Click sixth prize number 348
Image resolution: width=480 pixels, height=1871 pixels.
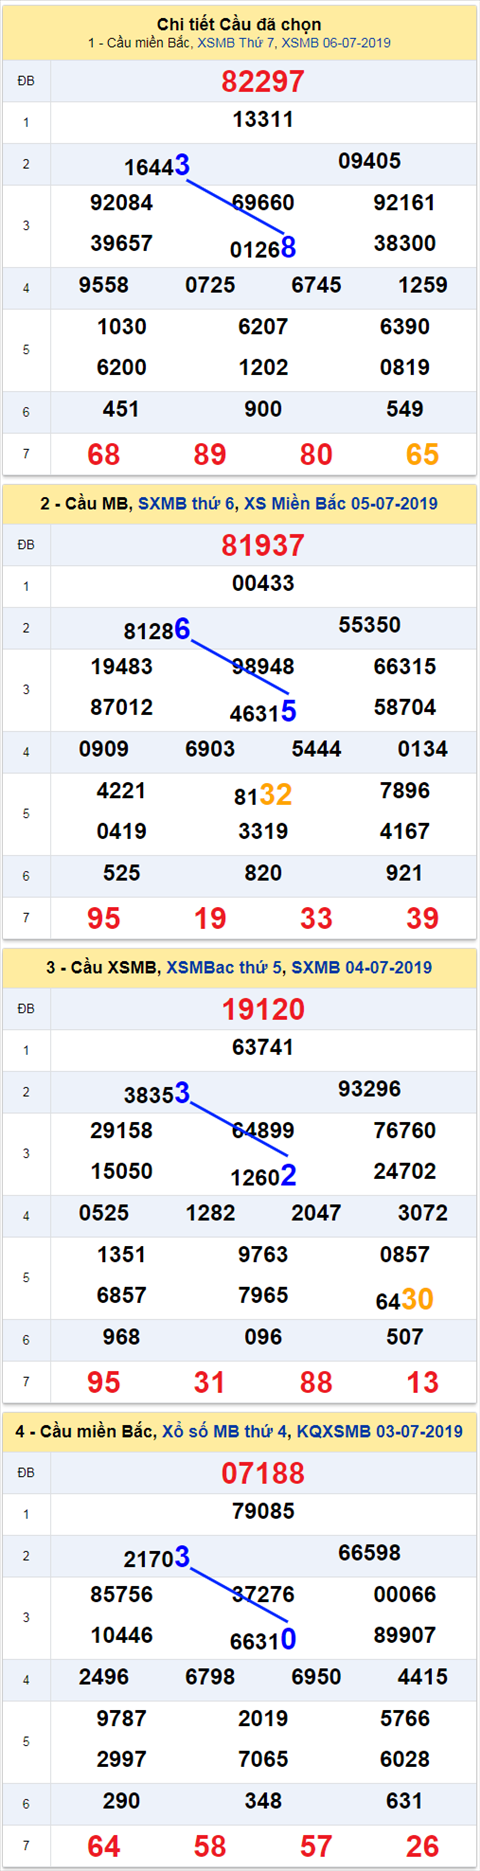pos(263,1802)
